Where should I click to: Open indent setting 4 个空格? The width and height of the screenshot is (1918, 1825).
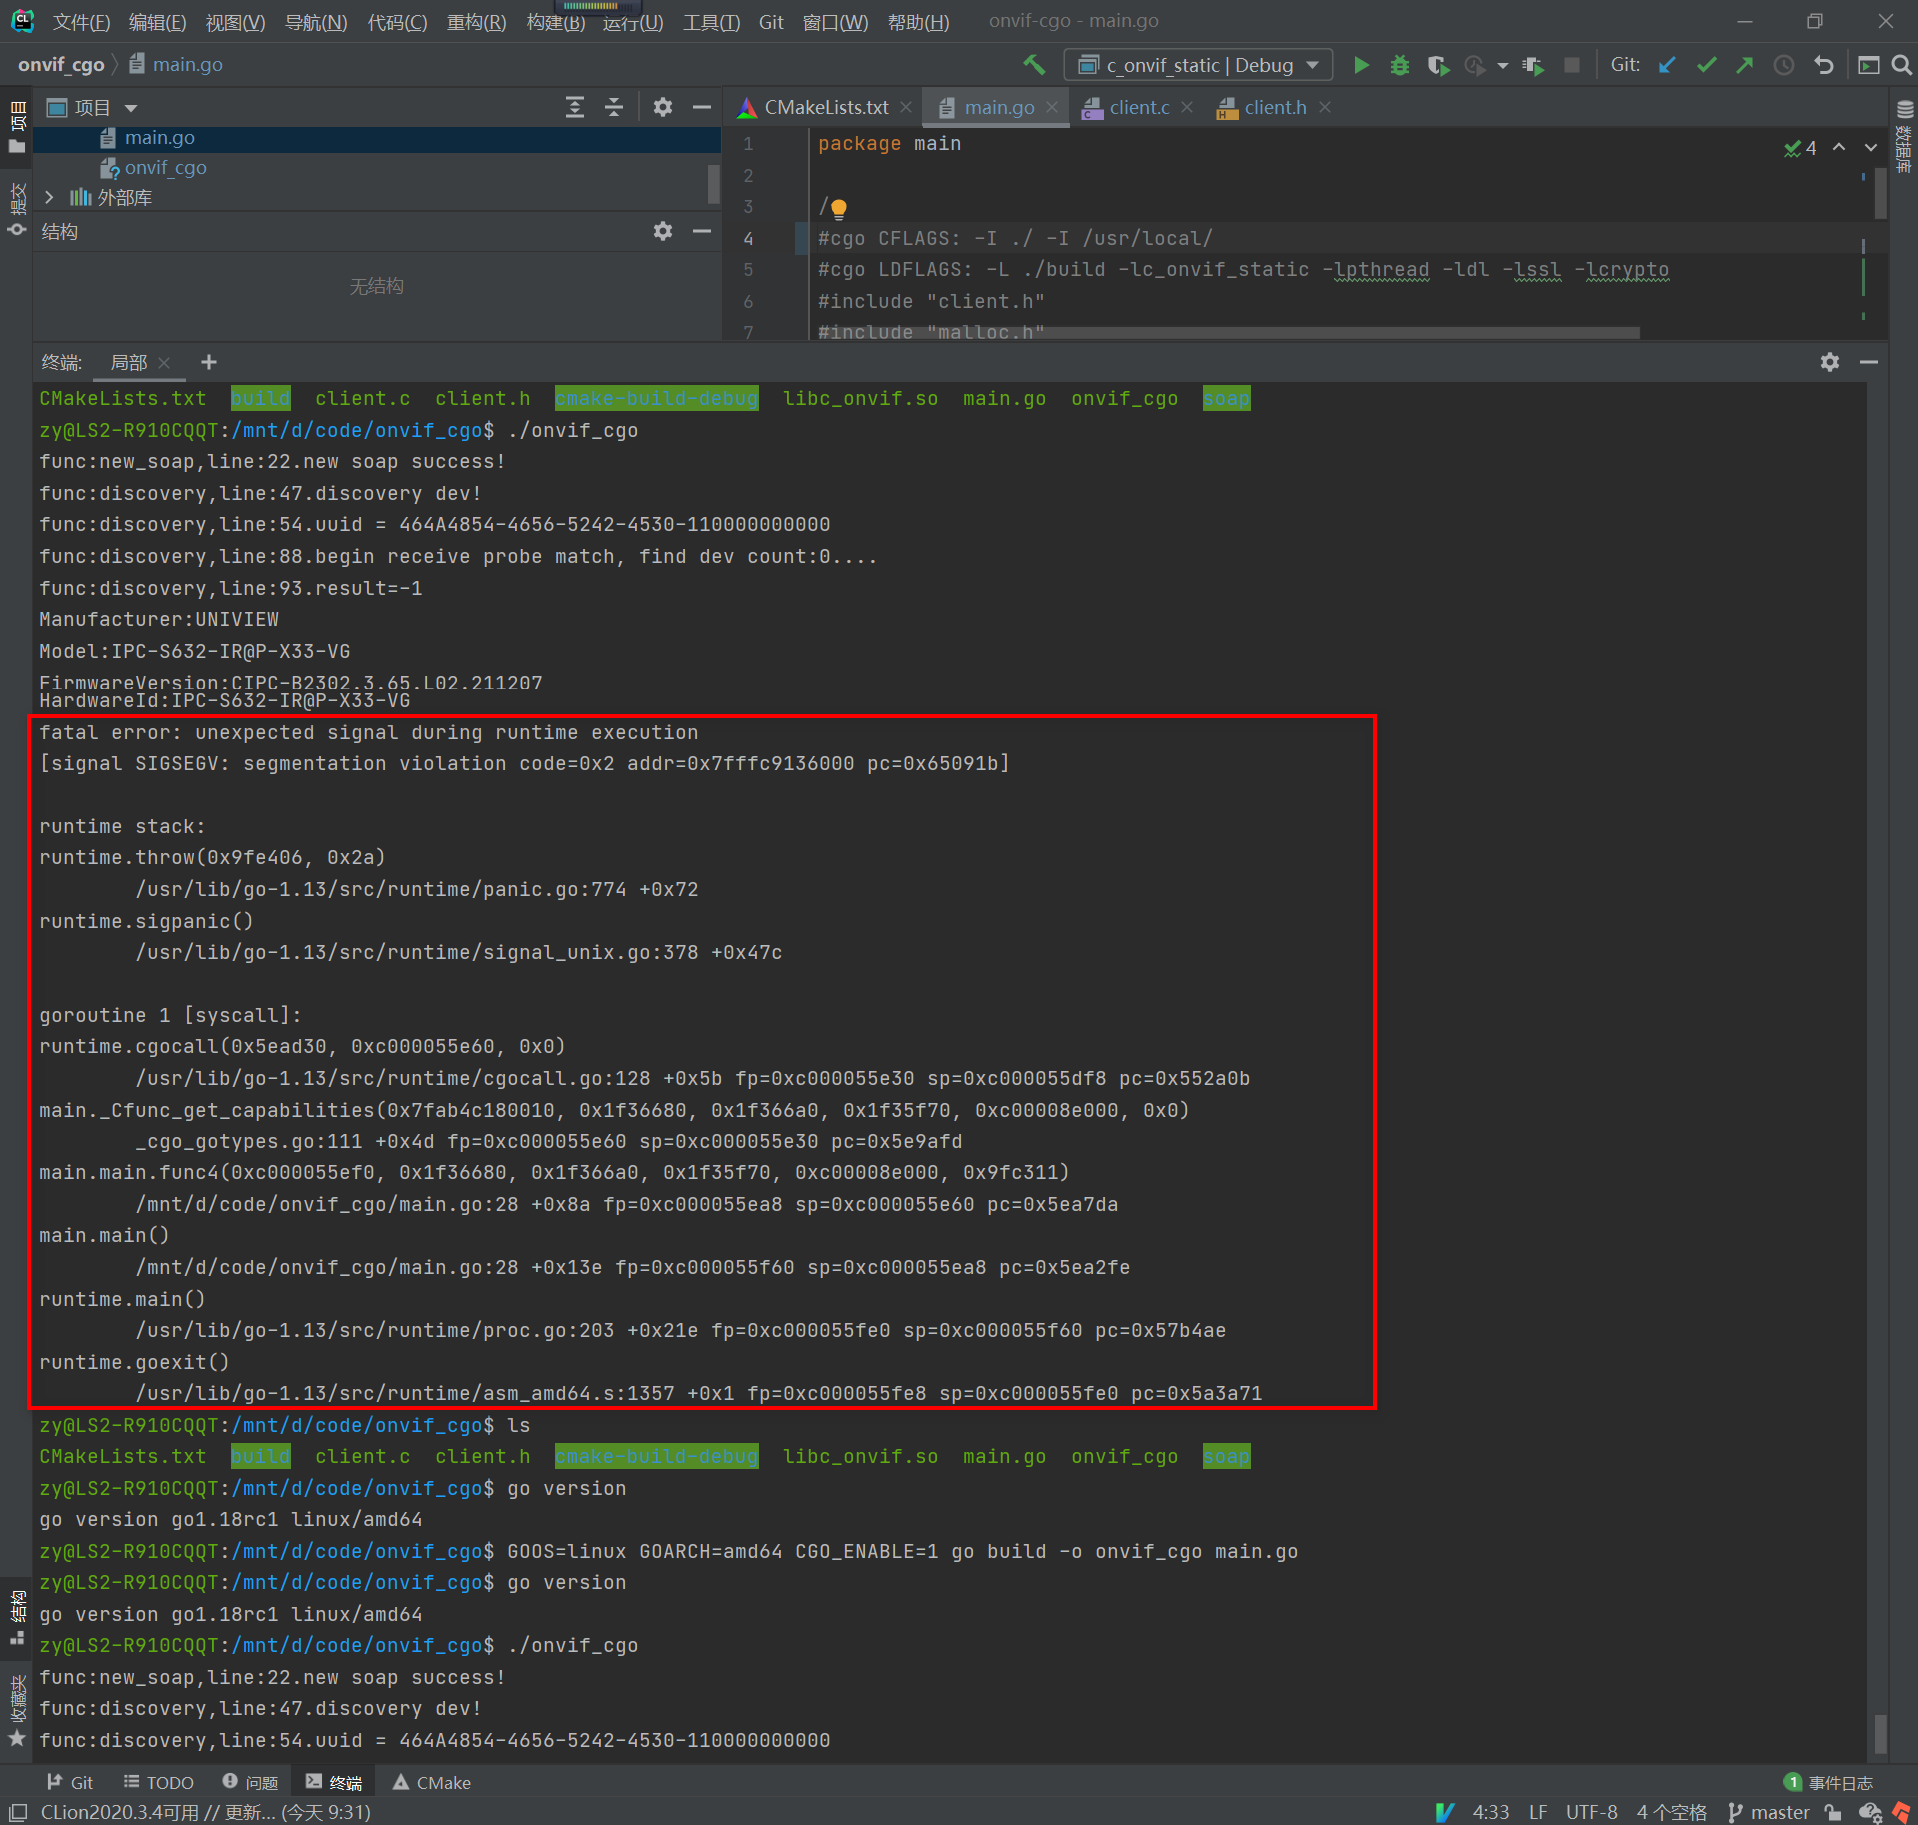[1671, 1812]
